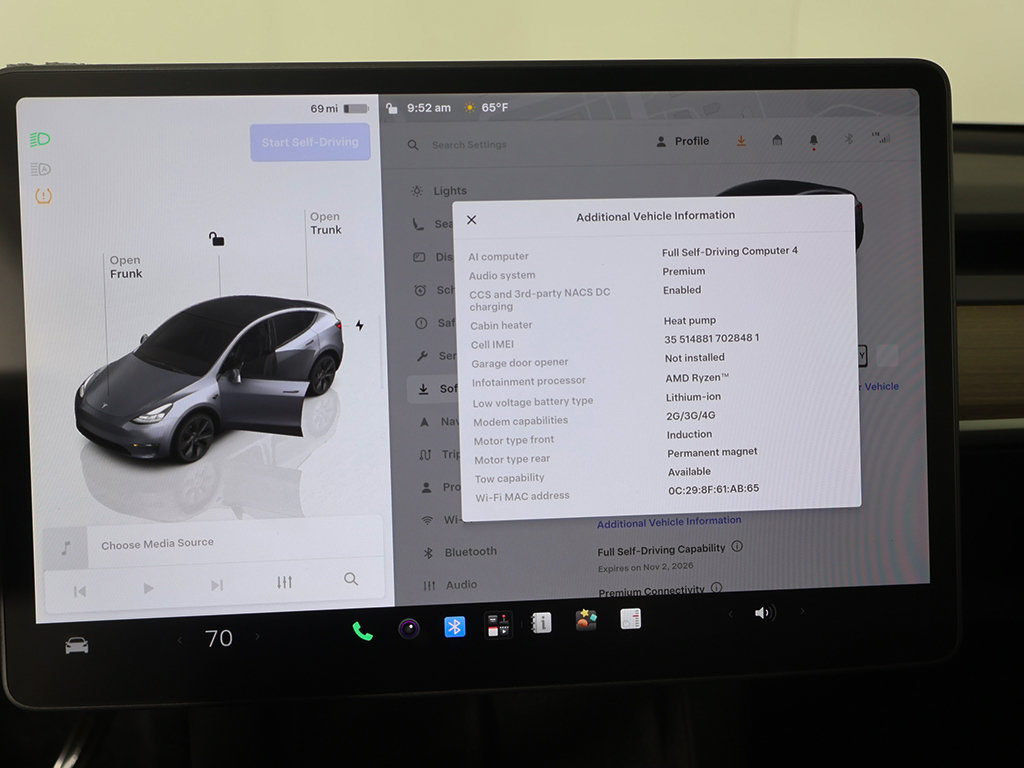Tap the HomeLink garage icon

(x=777, y=140)
